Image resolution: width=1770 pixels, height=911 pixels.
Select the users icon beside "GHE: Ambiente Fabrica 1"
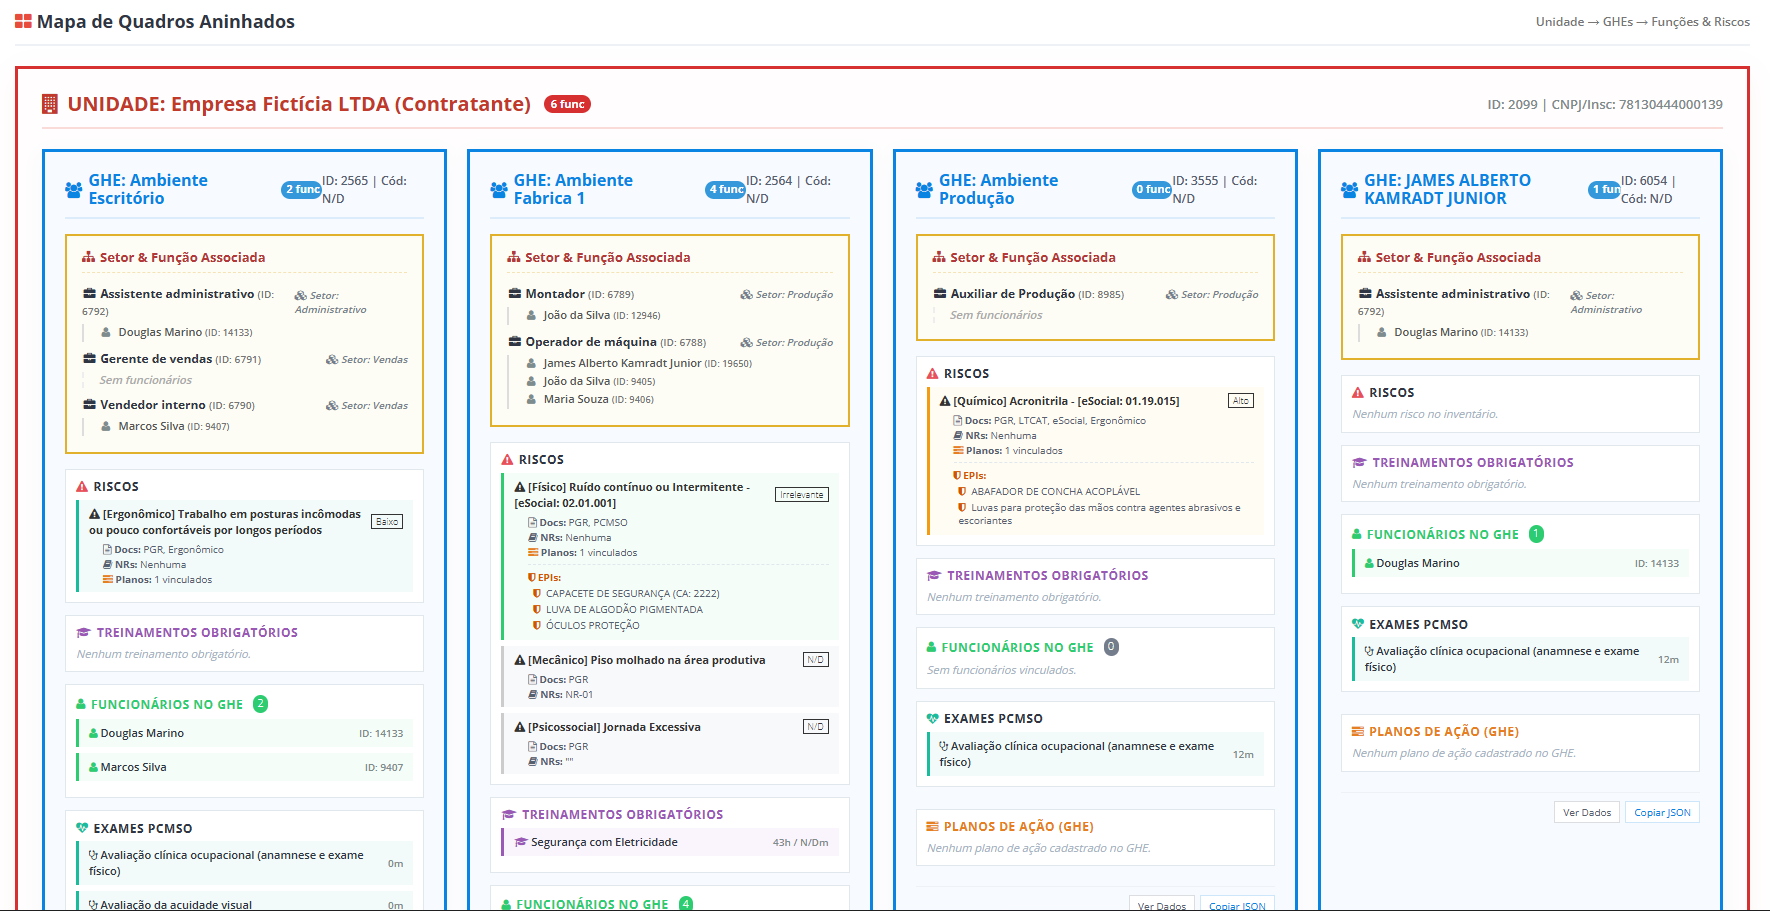click(499, 189)
